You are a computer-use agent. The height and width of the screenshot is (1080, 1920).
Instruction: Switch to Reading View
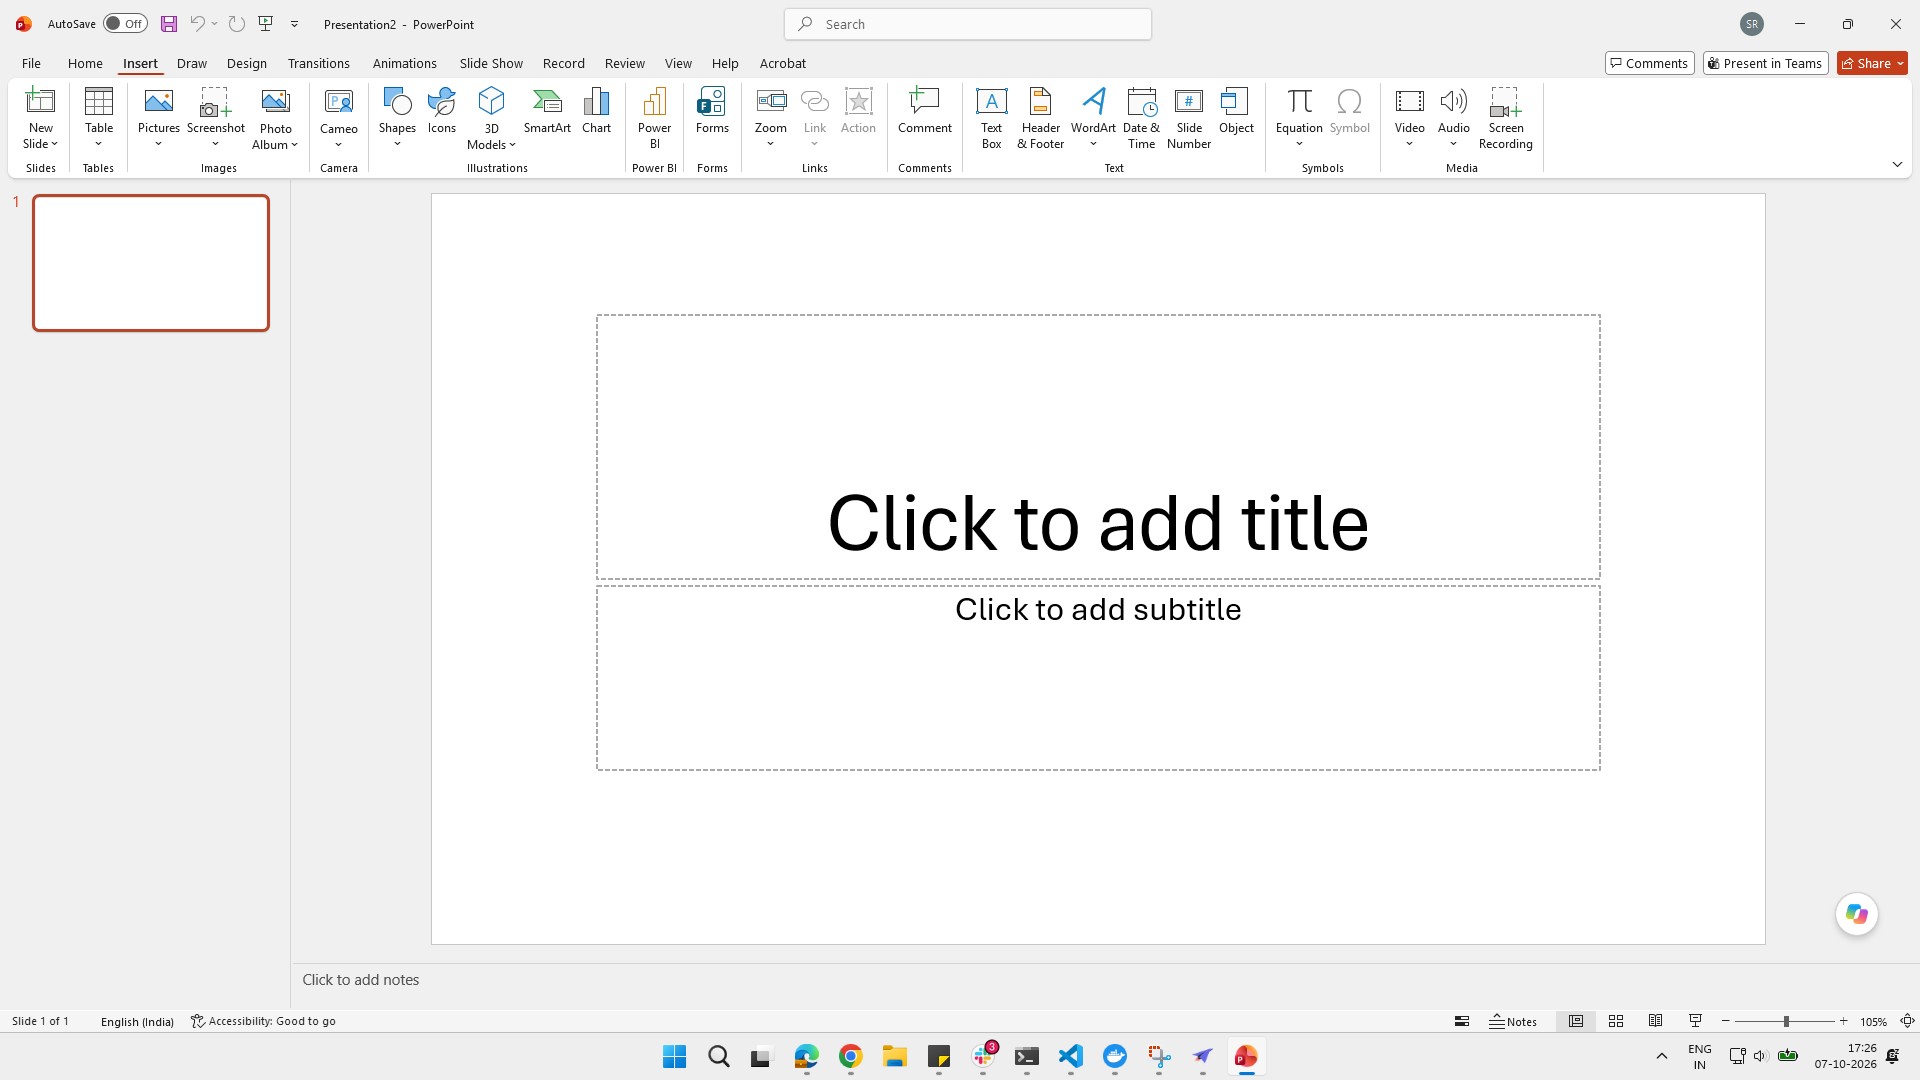1656,1021
